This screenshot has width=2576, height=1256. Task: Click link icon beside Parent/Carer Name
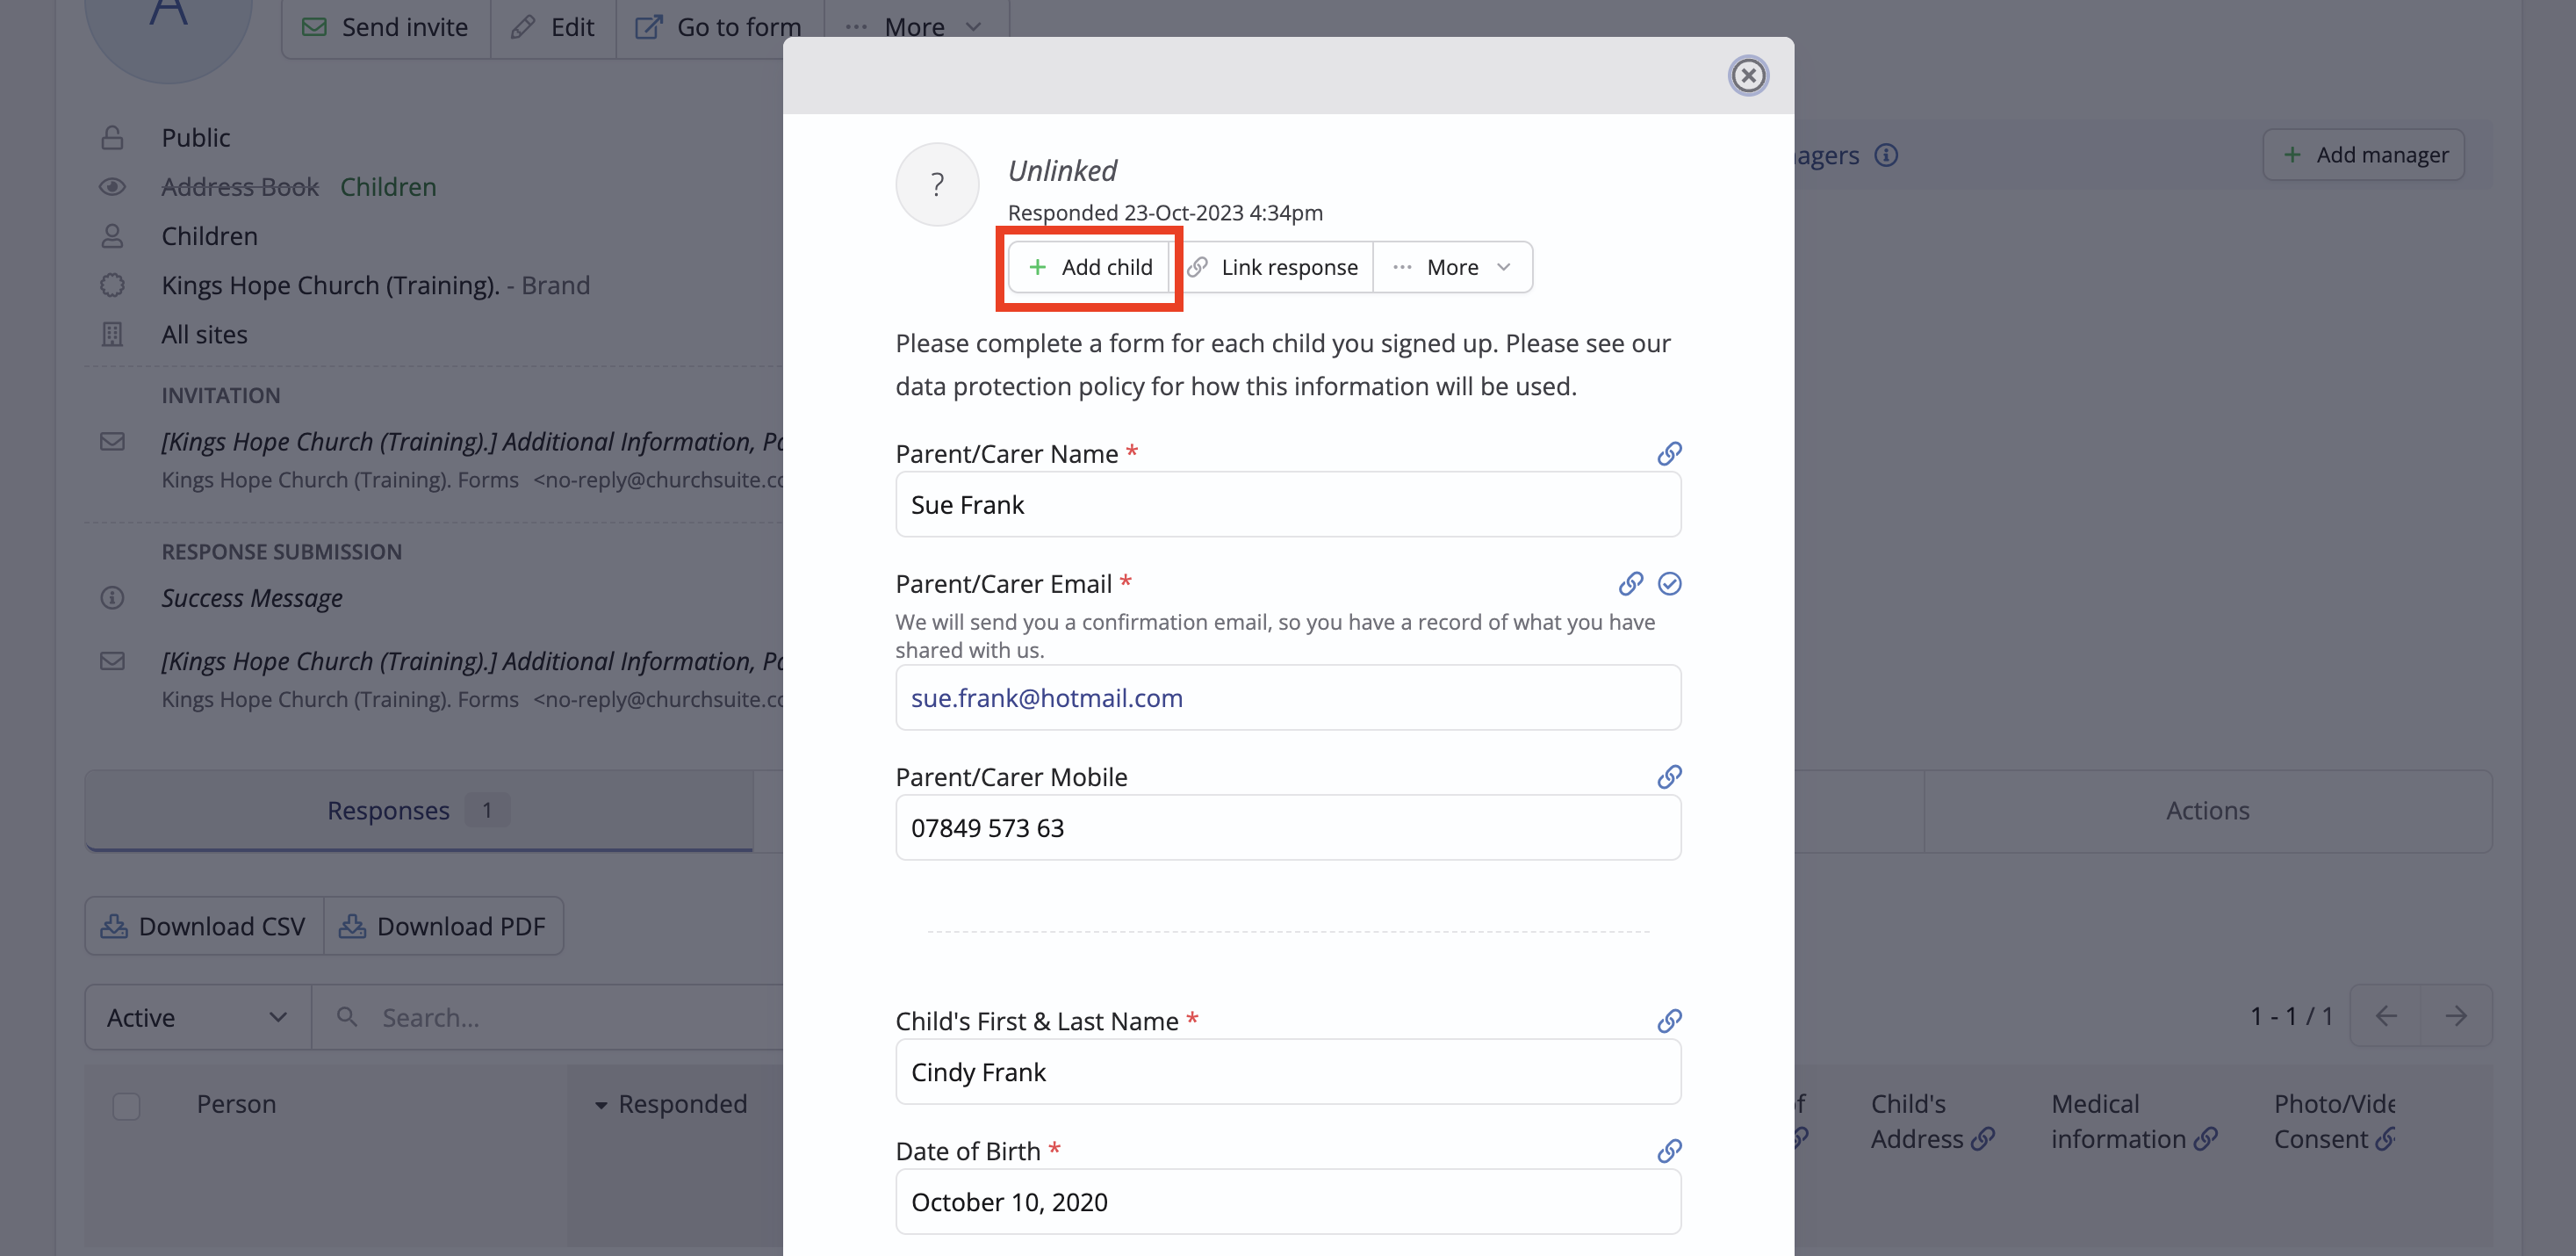click(x=1668, y=454)
